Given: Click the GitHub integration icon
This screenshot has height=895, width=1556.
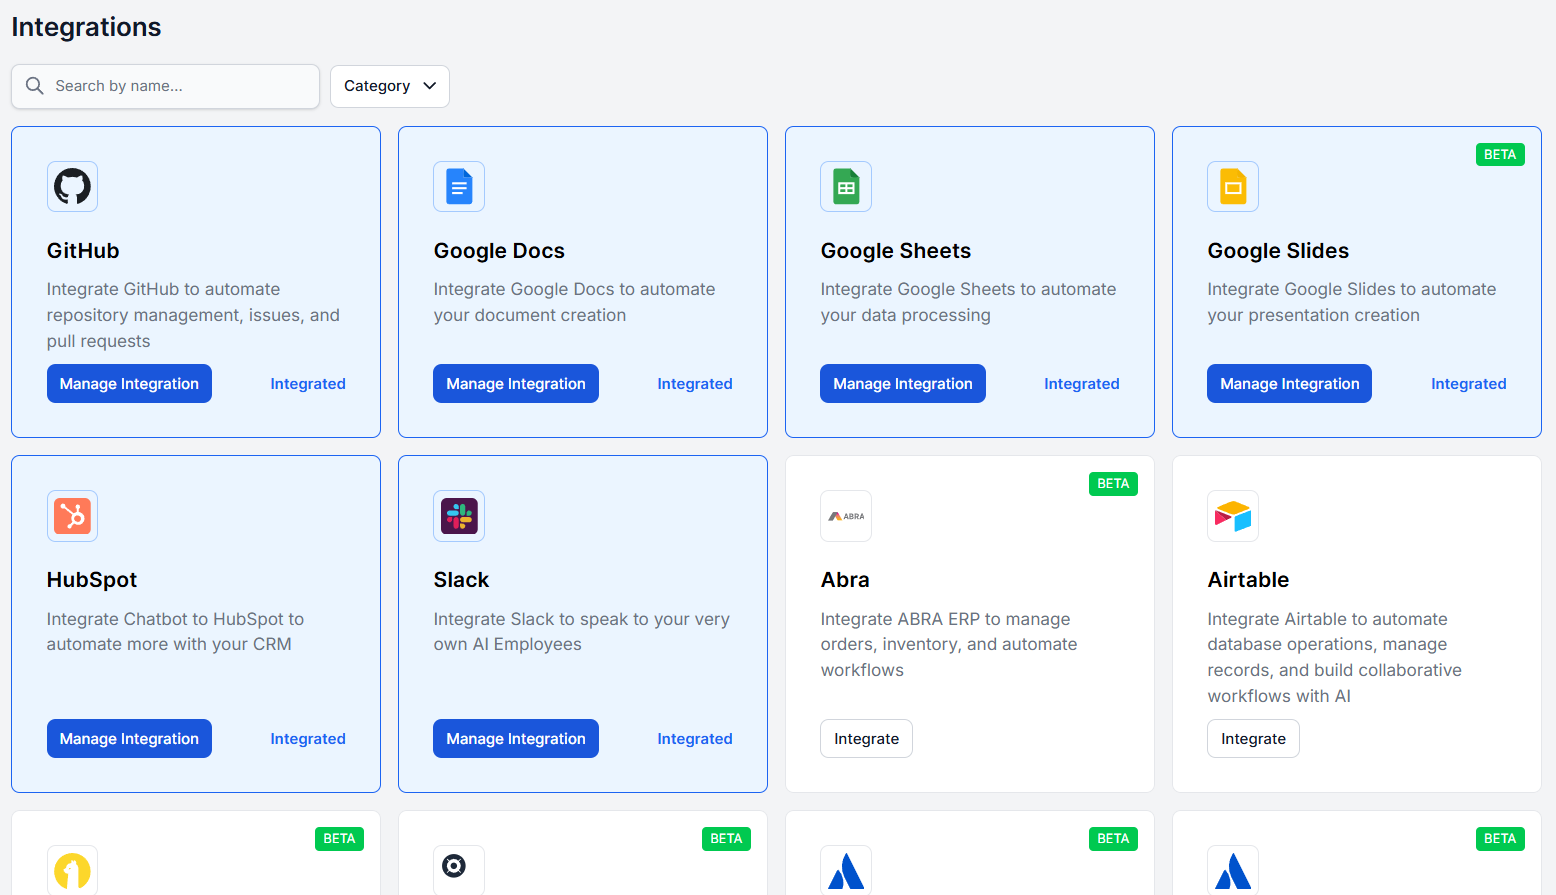Looking at the screenshot, I should (x=72, y=186).
